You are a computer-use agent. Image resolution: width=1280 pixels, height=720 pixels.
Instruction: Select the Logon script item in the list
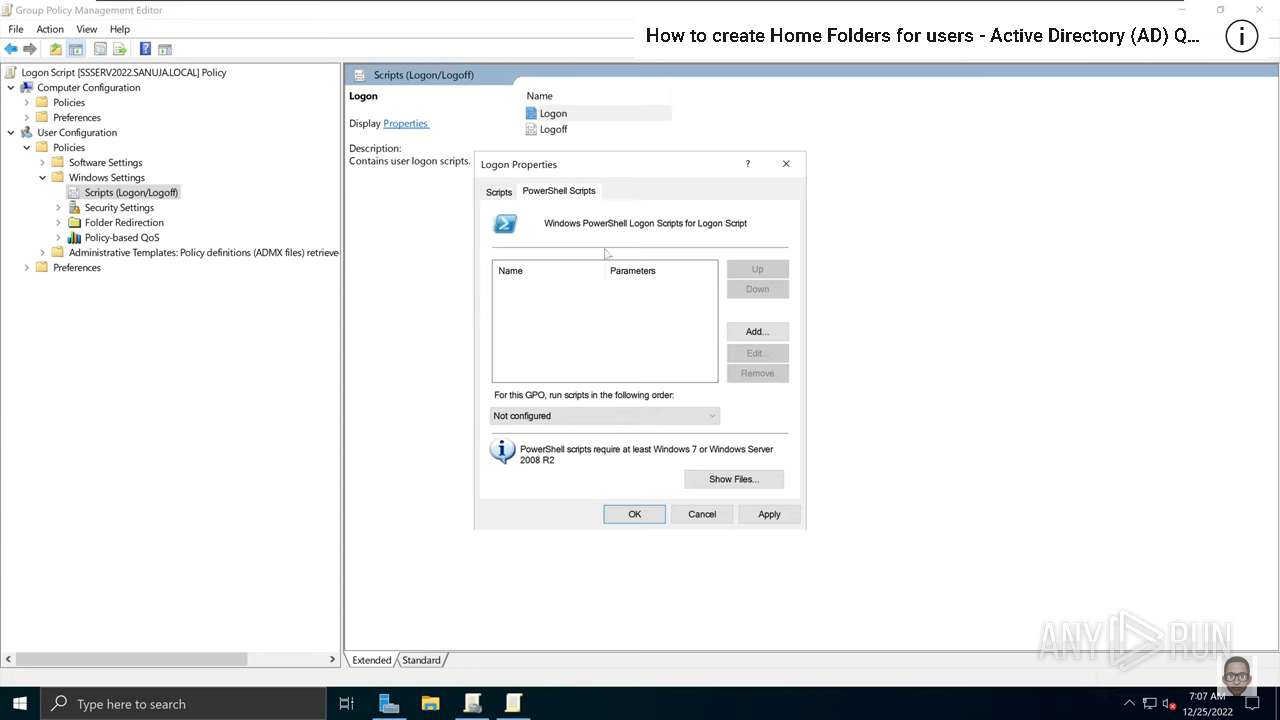[553, 113]
